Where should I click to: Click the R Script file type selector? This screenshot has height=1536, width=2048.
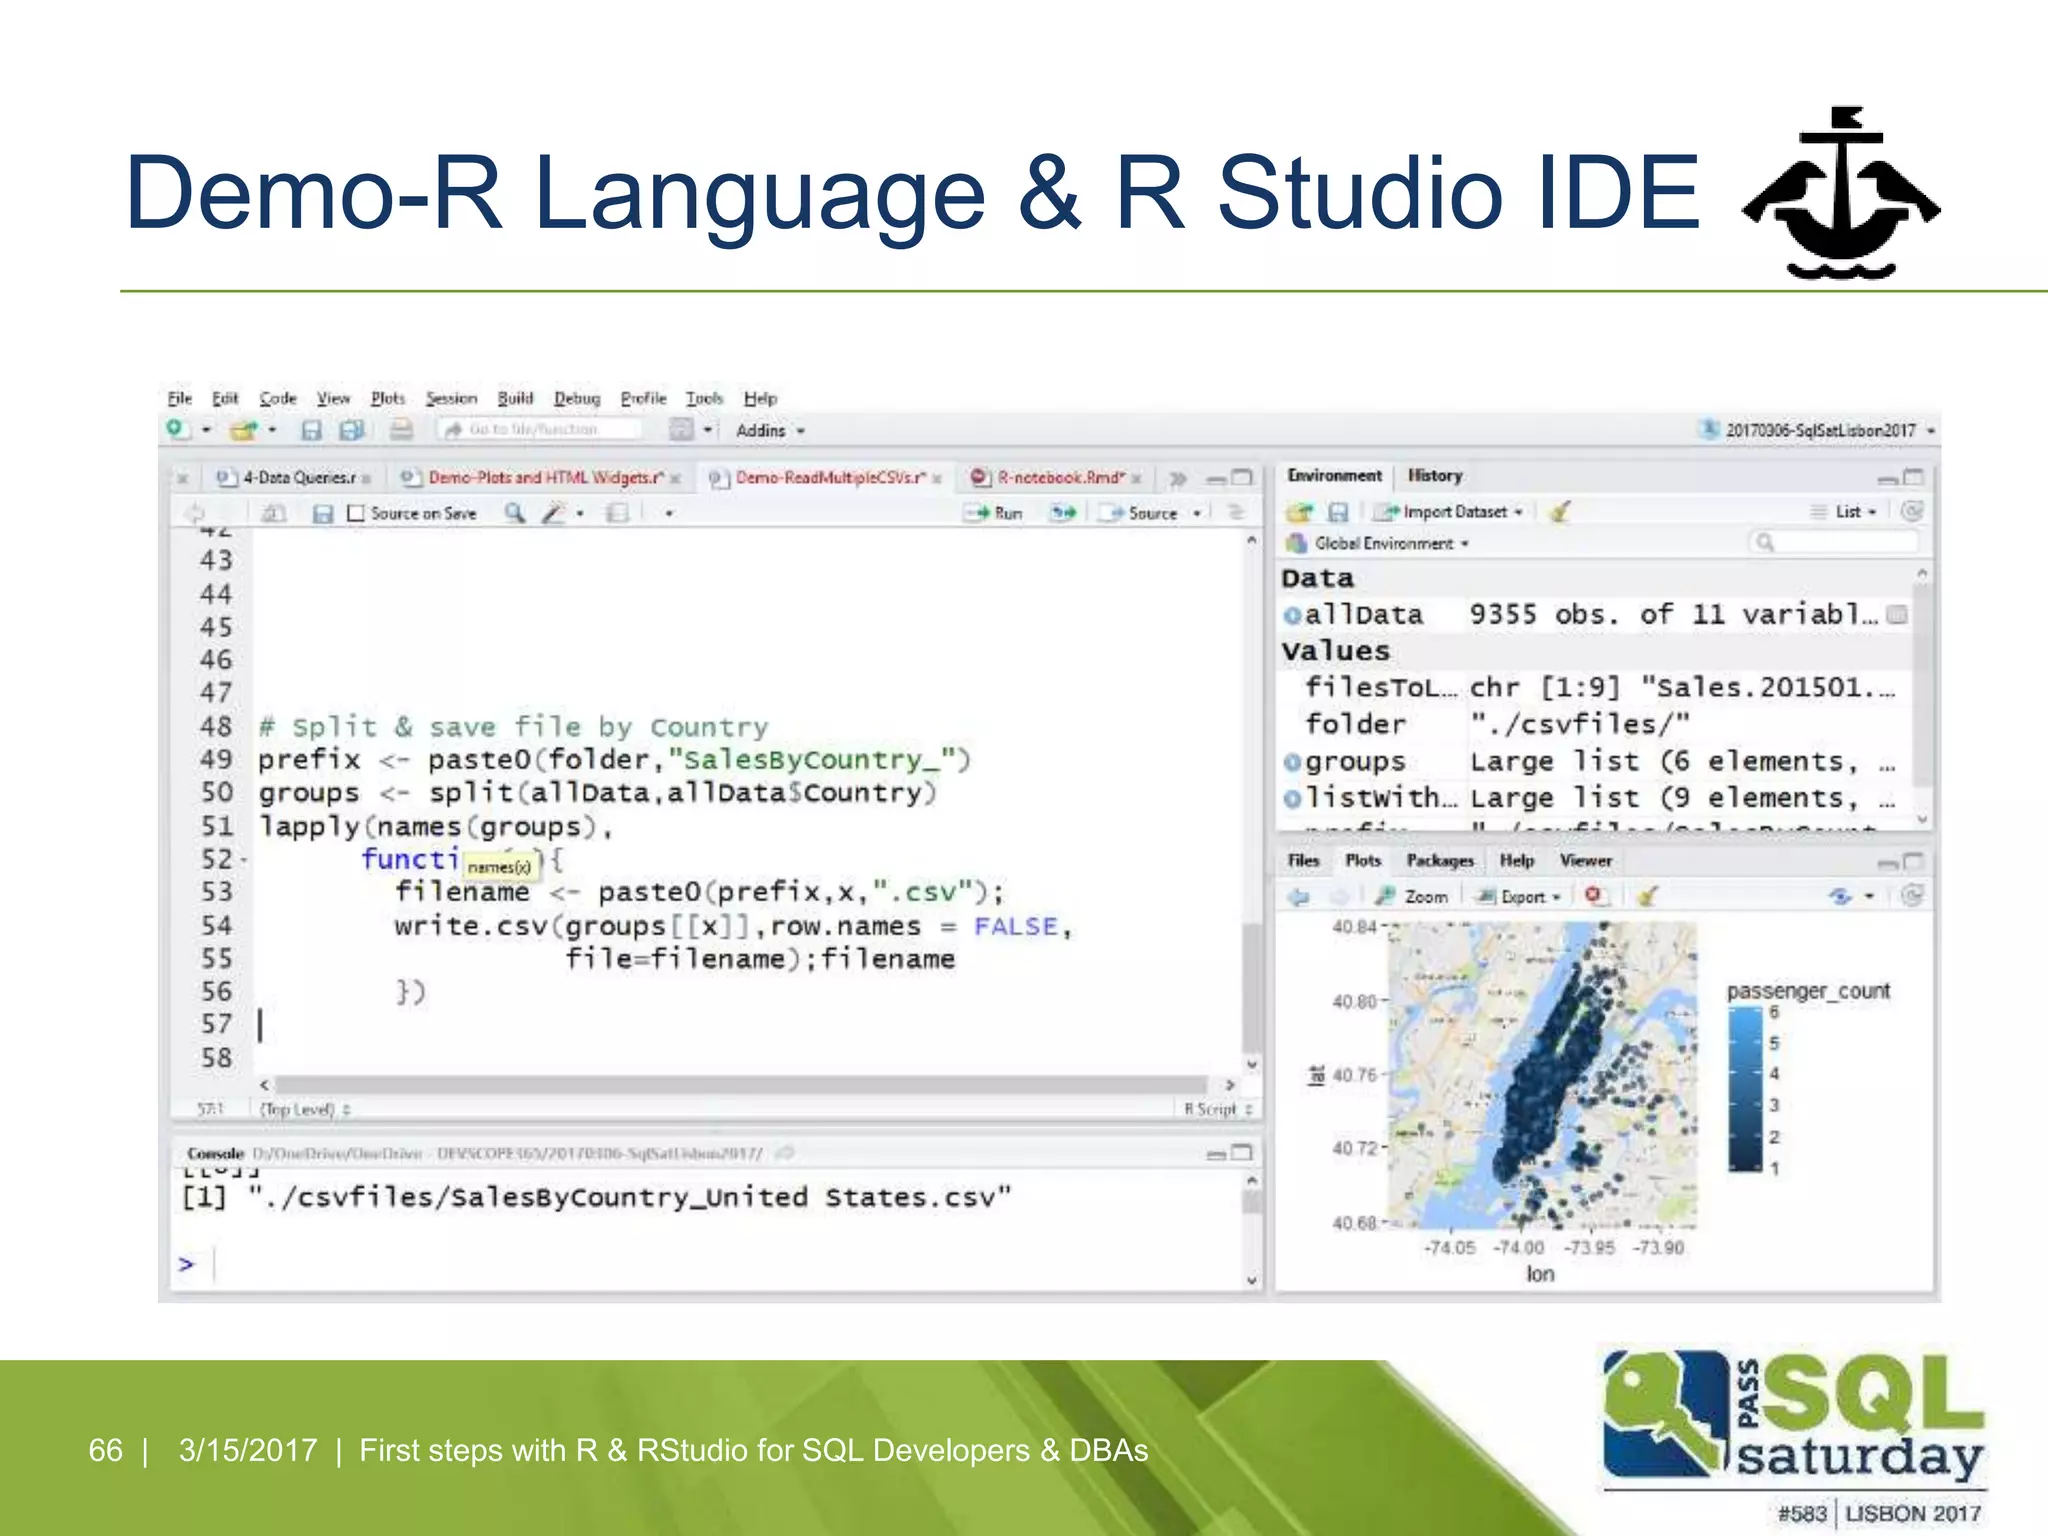1218,1109
